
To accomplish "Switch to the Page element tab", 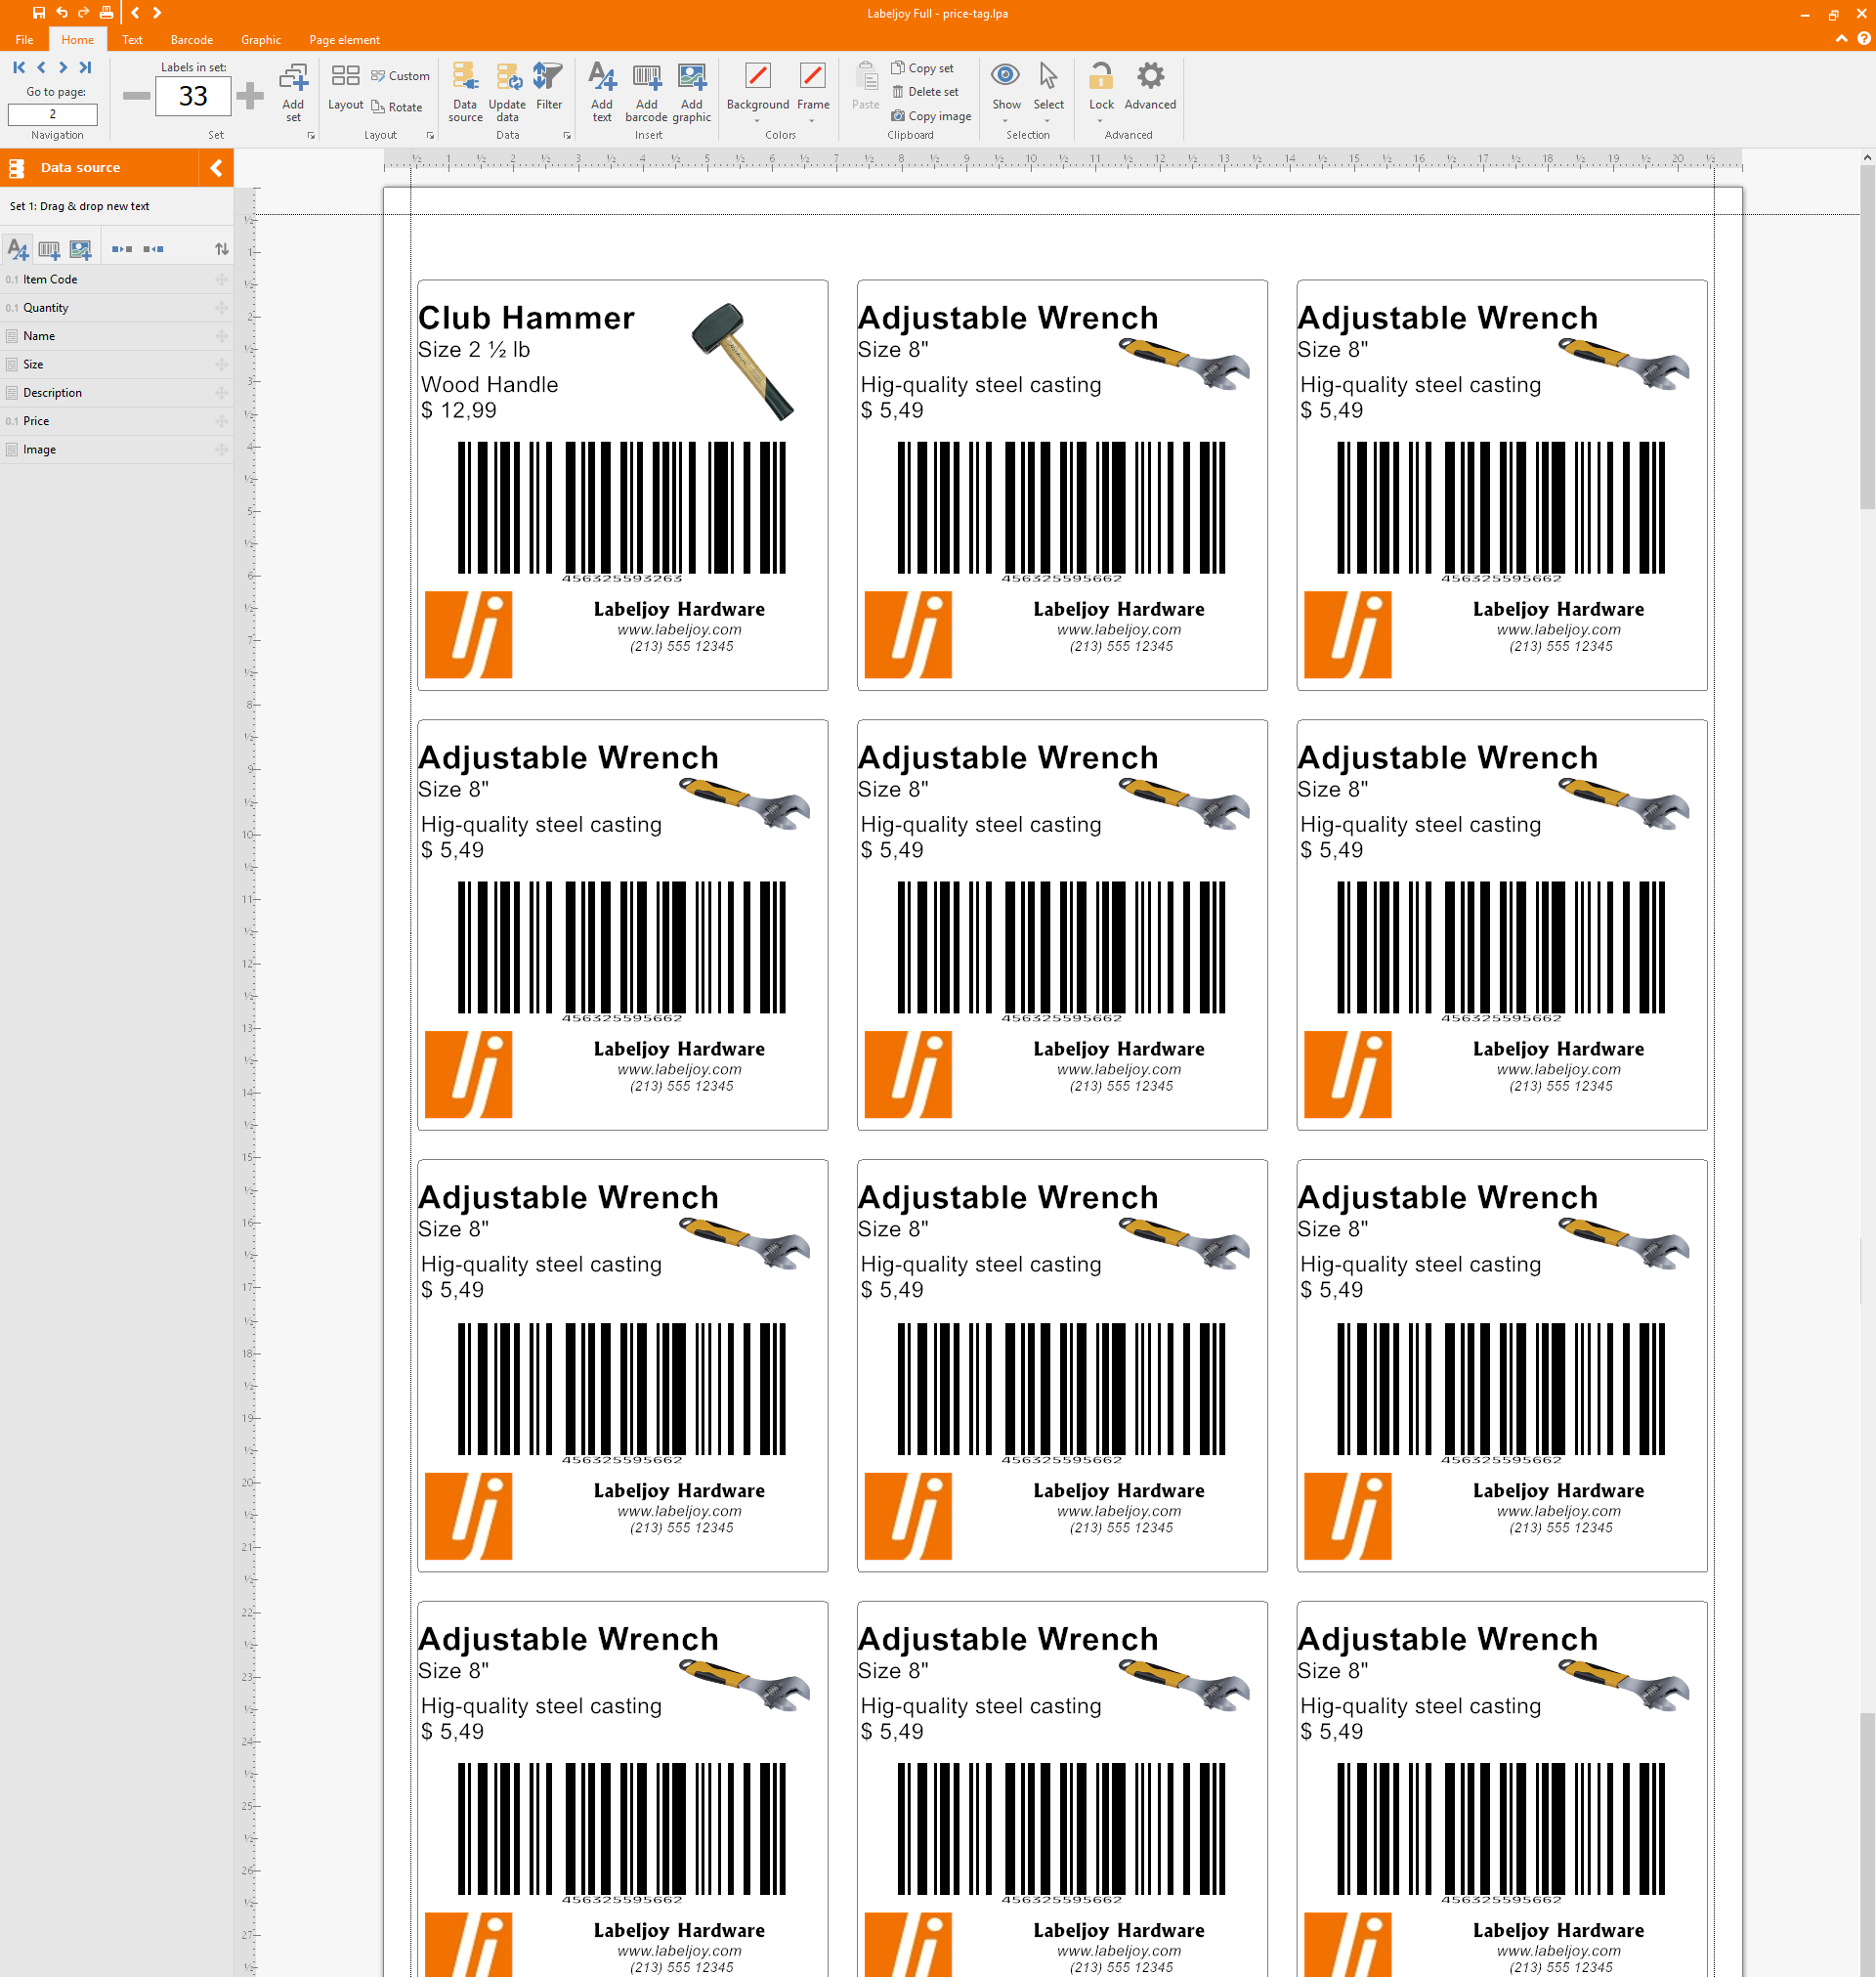I will pos(344,40).
